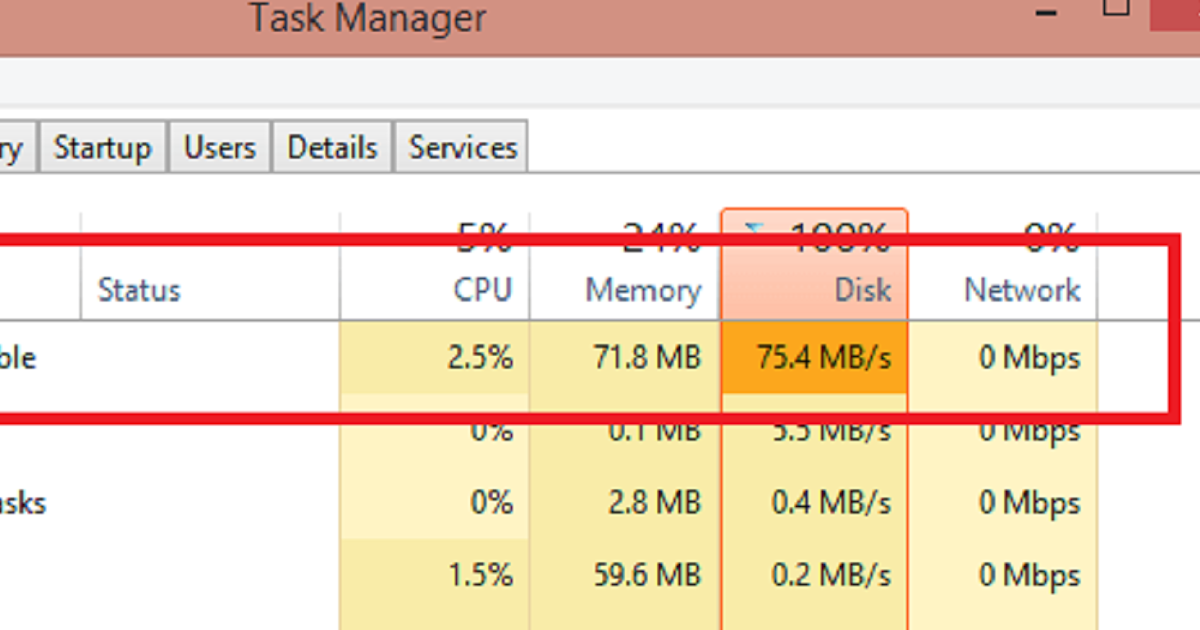Open the Users tab
This screenshot has height=630, width=1200.
219,148
